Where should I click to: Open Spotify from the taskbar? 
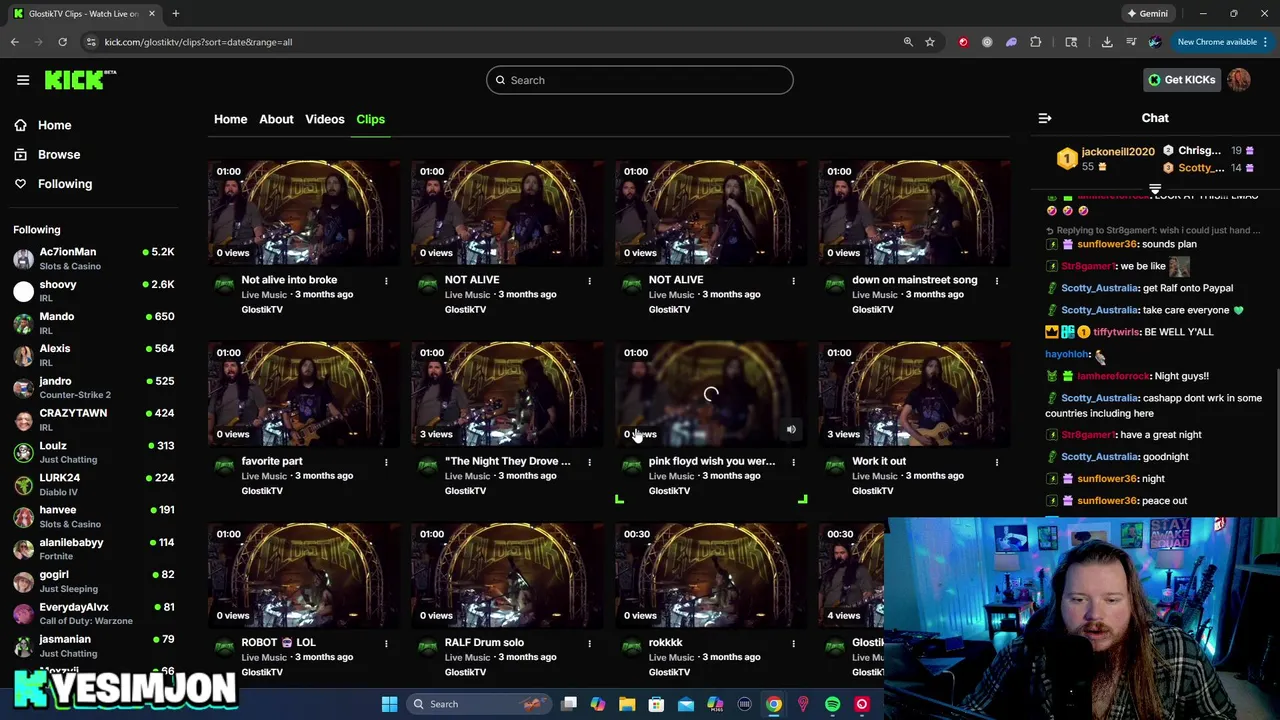tap(832, 704)
